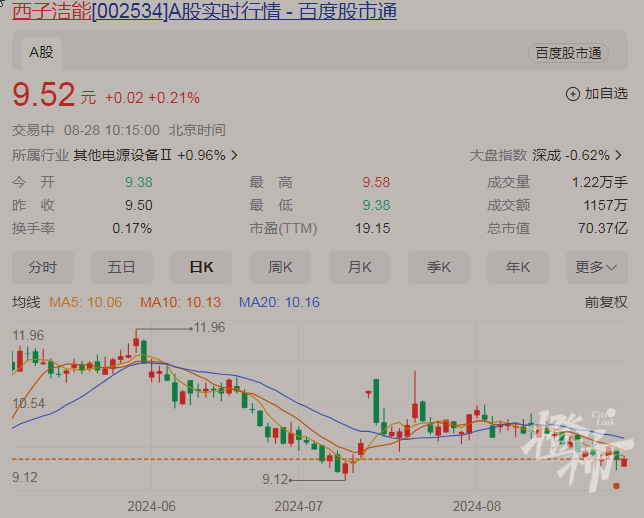644x518 pixels.
Task: Click the 市盈(TTM) value 19.15
Action: (373, 228)
